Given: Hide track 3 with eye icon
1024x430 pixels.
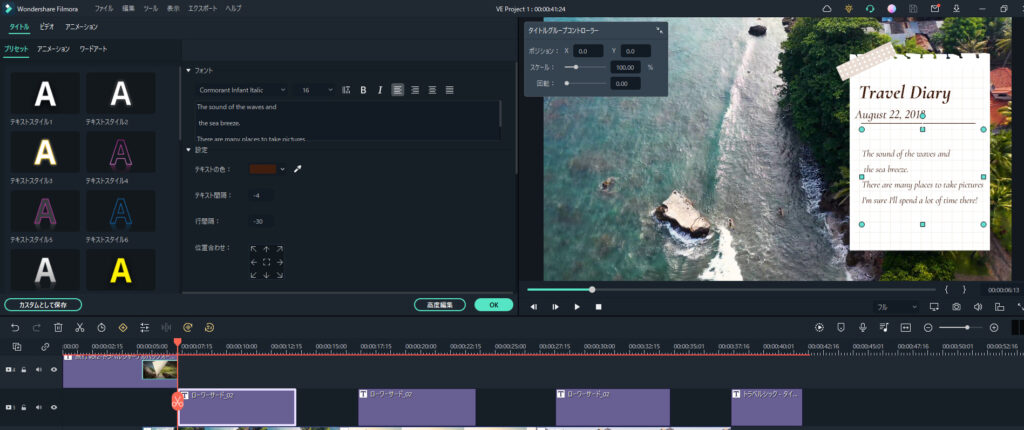Looking at the screenshot, I should tap(54, 407).
